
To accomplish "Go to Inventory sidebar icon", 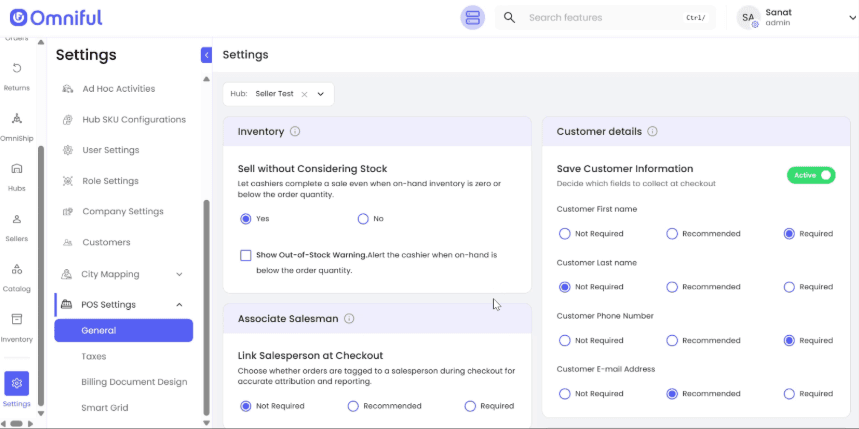I will click(17, 325).
